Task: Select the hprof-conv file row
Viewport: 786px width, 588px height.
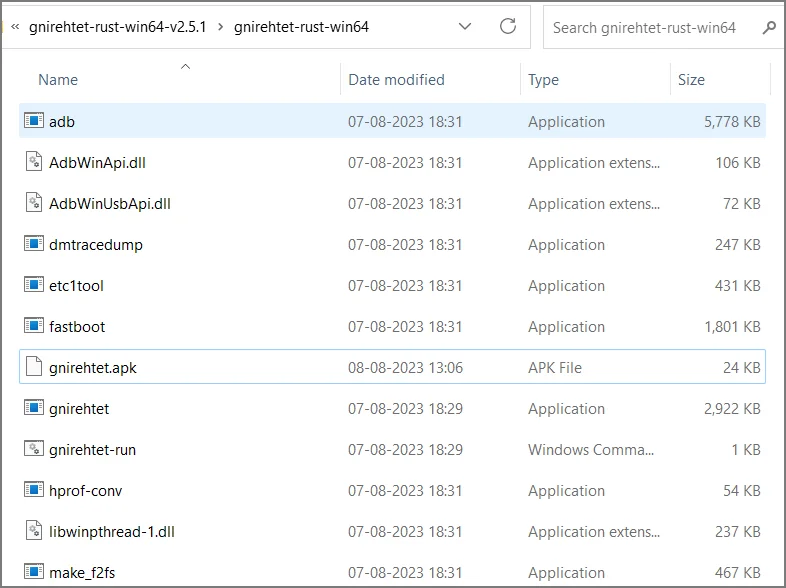Action: coord(392,490)
